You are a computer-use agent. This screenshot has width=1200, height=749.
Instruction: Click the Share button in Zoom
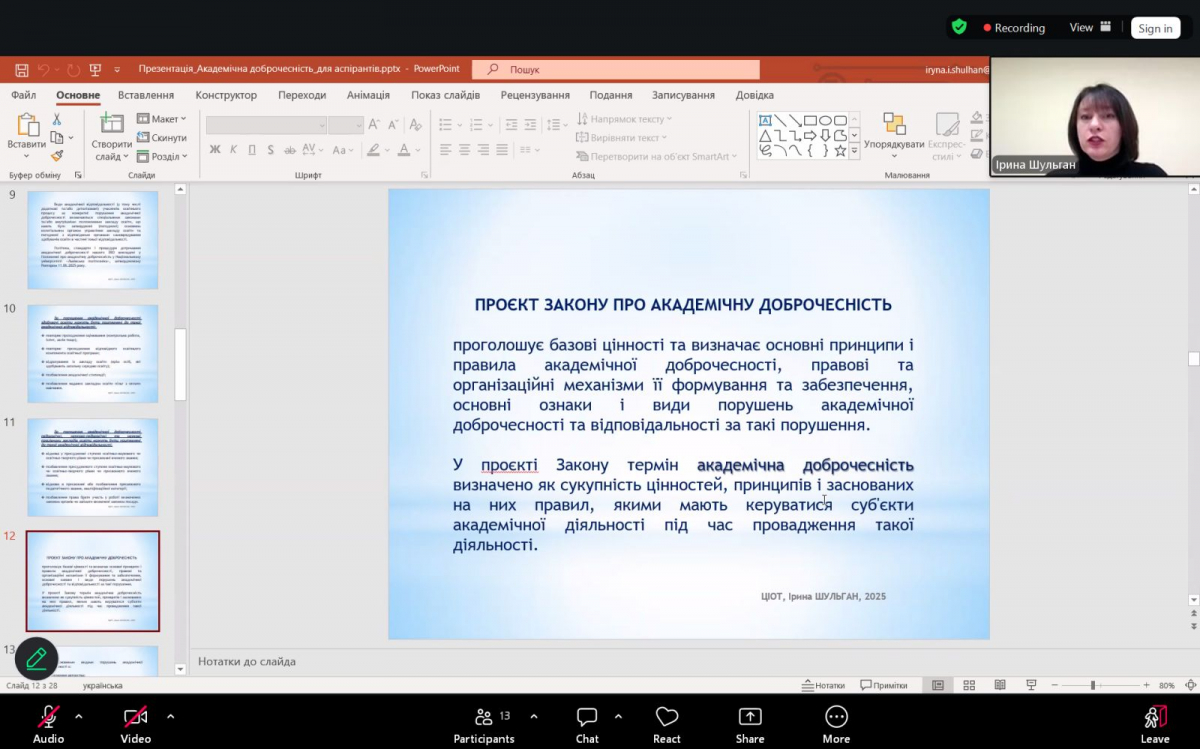pyautogui.click(x=750, y=722)
